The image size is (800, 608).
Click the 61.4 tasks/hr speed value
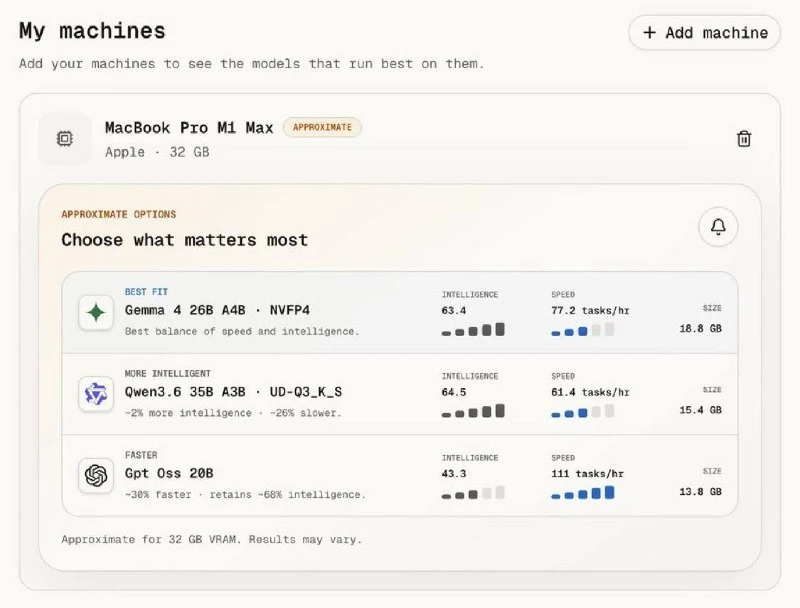click(x=590, y=392)
